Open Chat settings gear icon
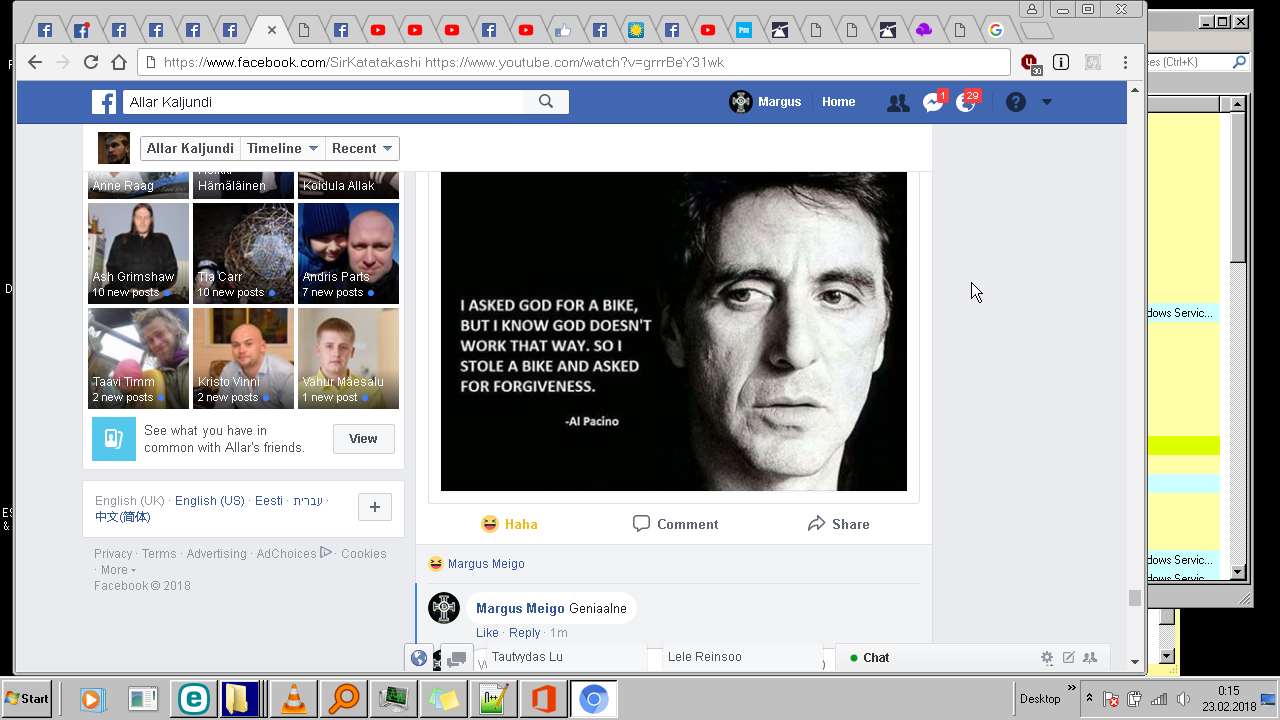Screen dimensions: 1280x720 [1047, 658]
